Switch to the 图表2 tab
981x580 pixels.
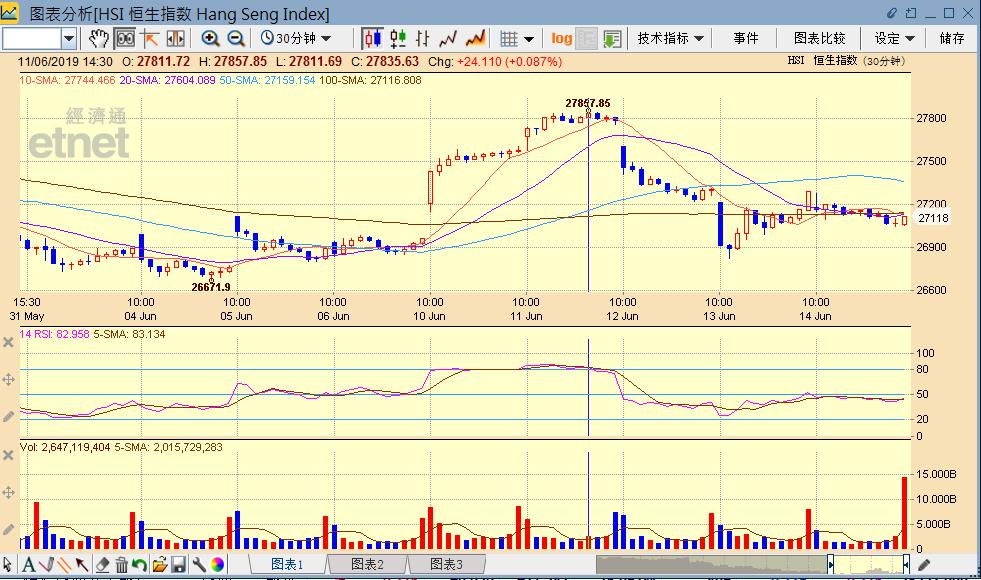pos(367,564)
